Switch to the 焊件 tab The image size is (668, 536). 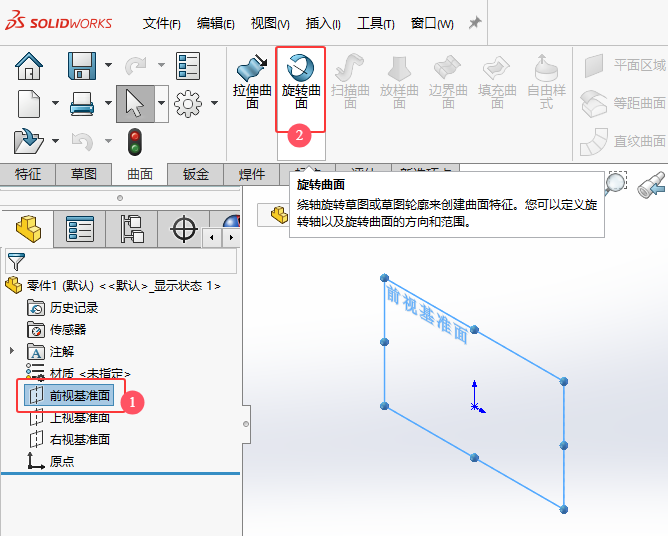252,174
